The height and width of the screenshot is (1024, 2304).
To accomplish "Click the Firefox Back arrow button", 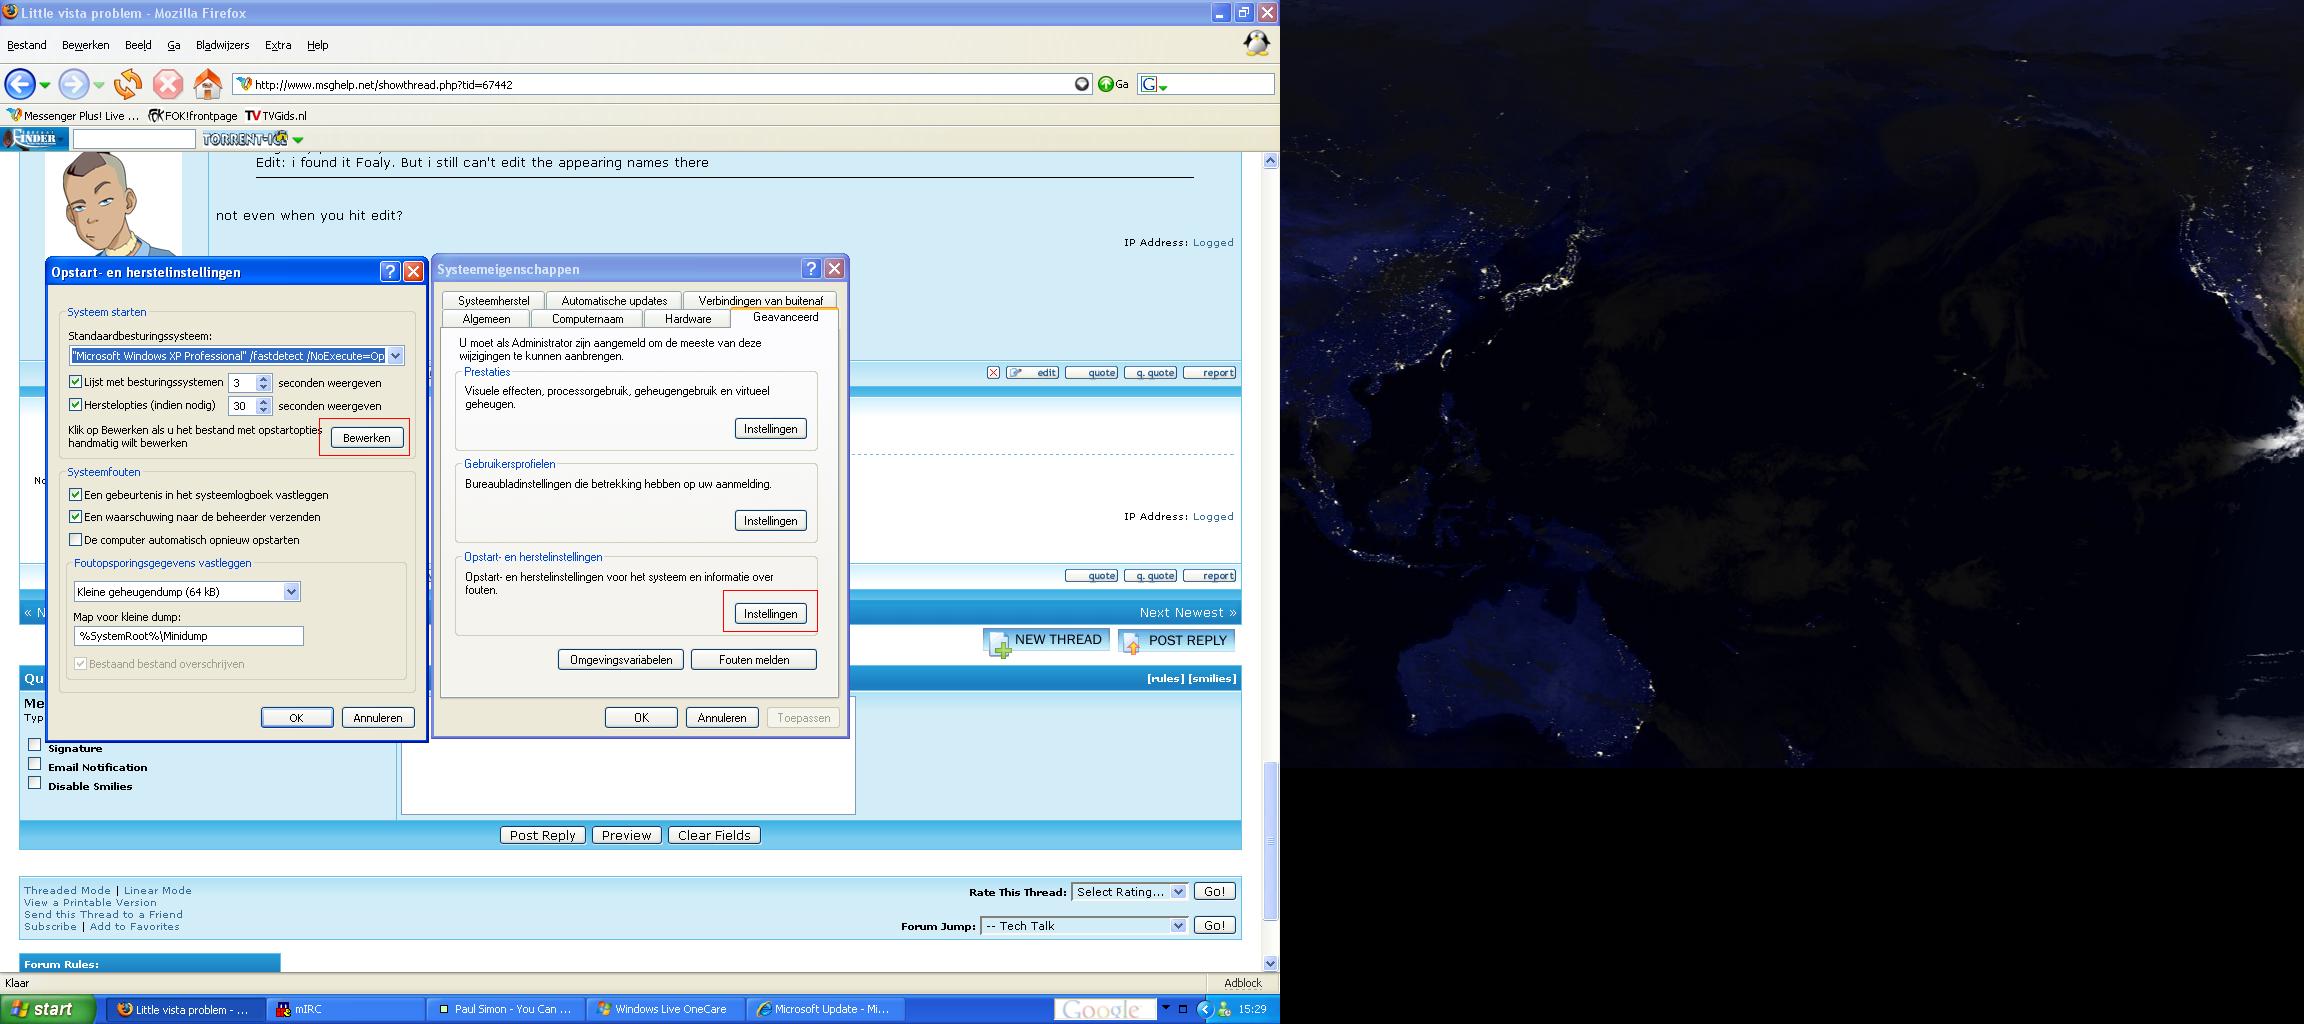I will click(20, 84).
